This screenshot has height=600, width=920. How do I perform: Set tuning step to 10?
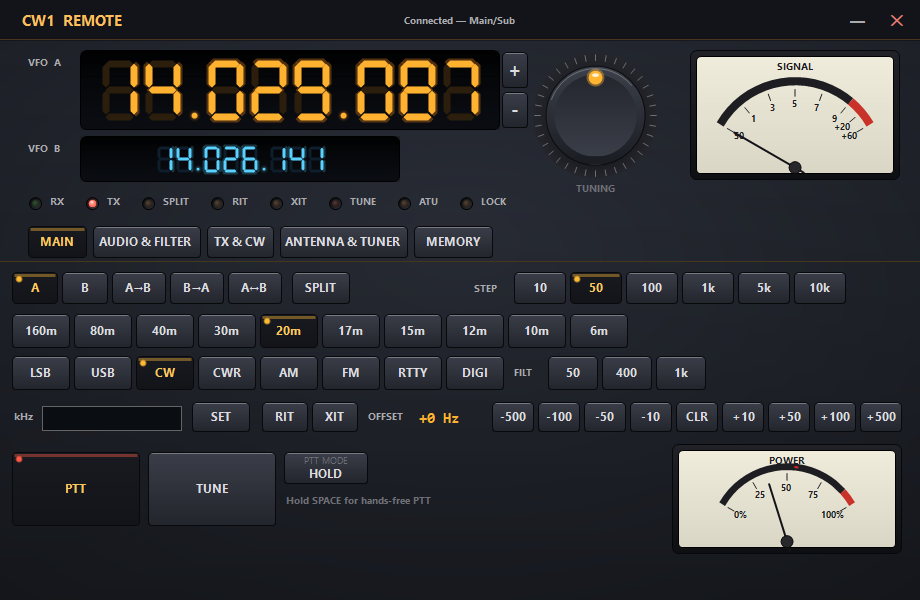click(540, 288)
